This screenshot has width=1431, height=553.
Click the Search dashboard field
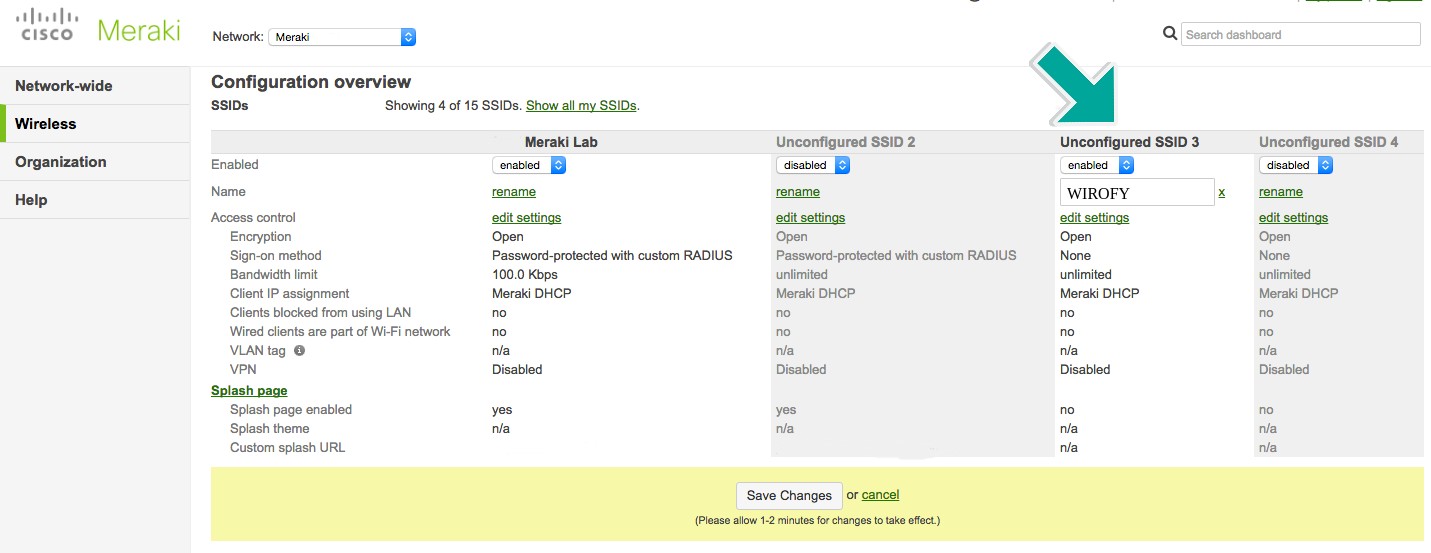pyautogui.click(x=1300, y=34)
